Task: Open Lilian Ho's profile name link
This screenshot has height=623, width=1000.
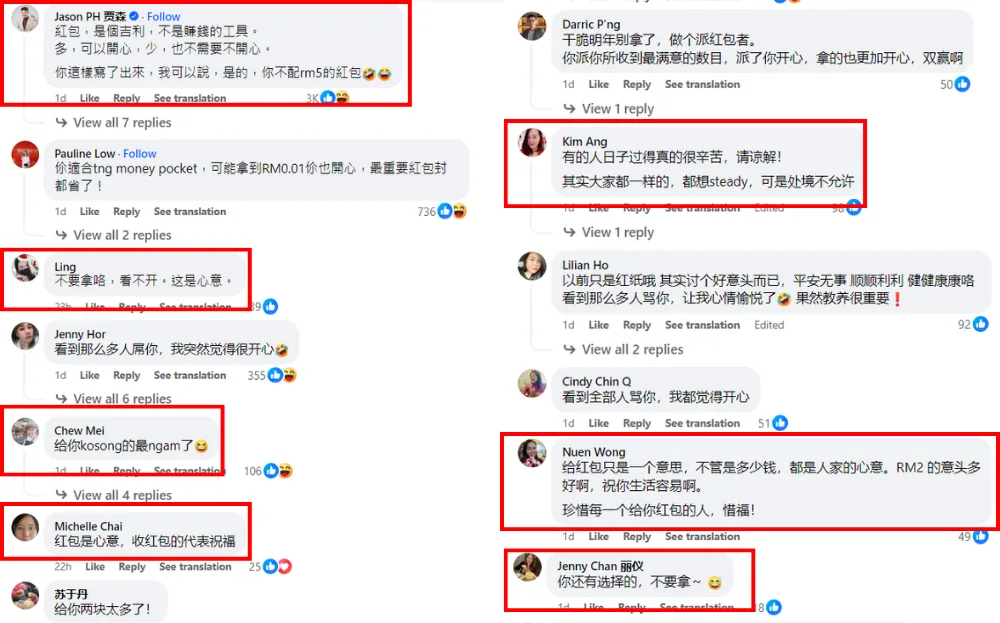Action: [x=585, y=265]
